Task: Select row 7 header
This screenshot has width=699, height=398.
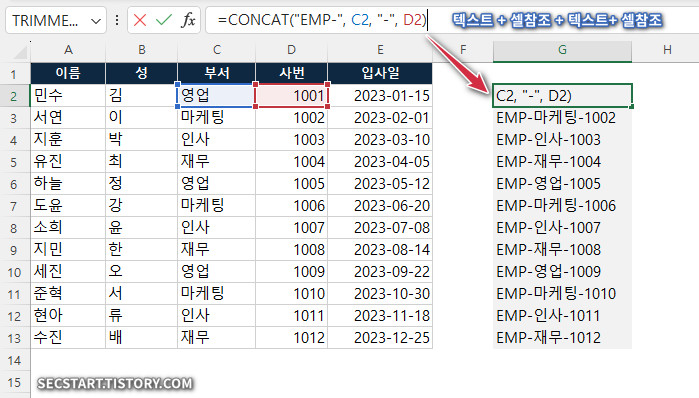Action: 14,205
